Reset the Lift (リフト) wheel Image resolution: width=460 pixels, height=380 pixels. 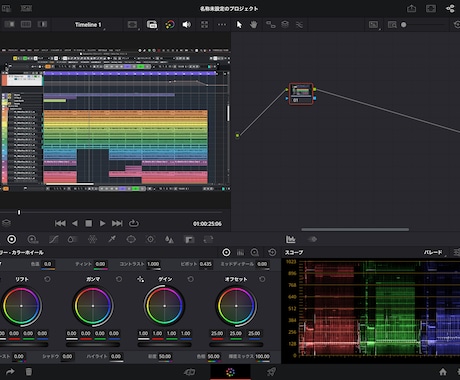[47, 279]
